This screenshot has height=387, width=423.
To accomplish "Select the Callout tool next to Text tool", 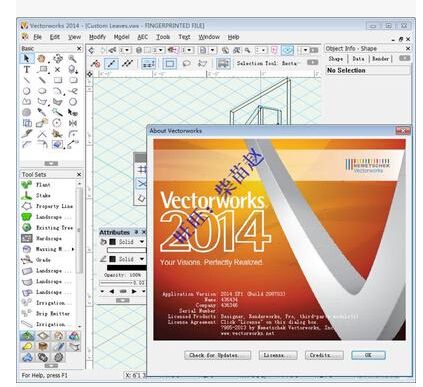I will click(43, 69).
